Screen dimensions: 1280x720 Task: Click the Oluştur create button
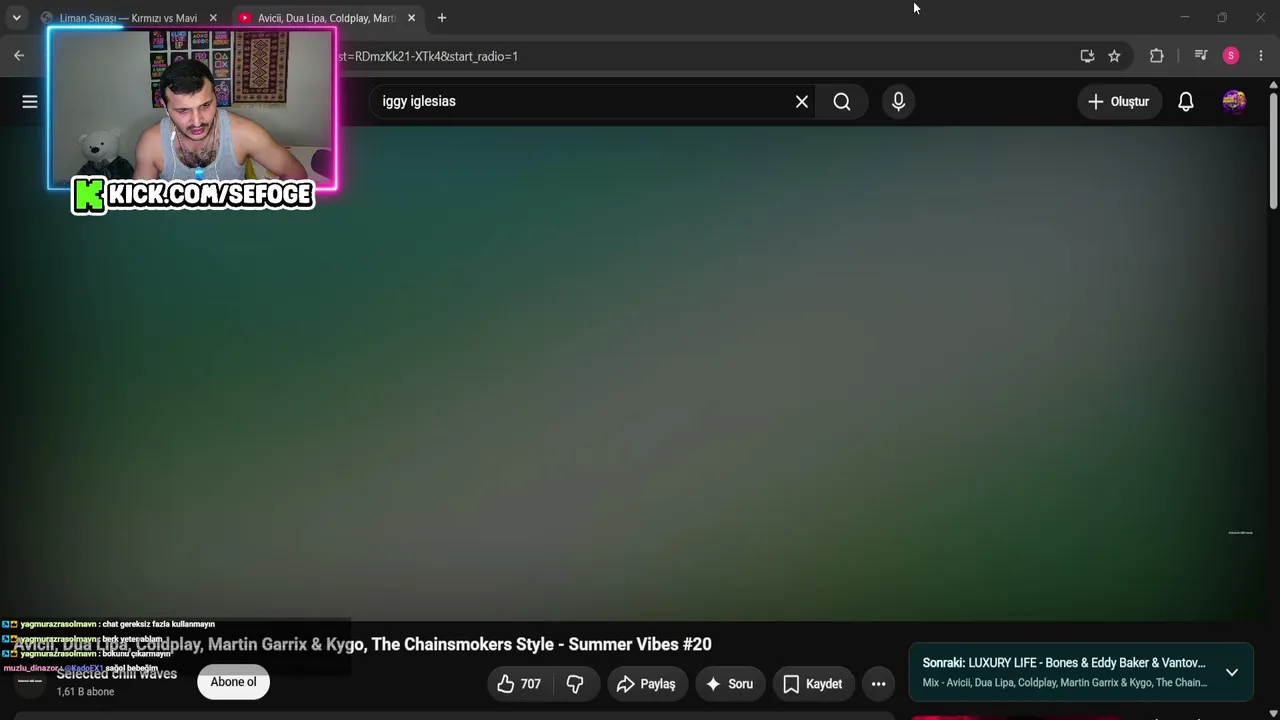[1119, 101]
